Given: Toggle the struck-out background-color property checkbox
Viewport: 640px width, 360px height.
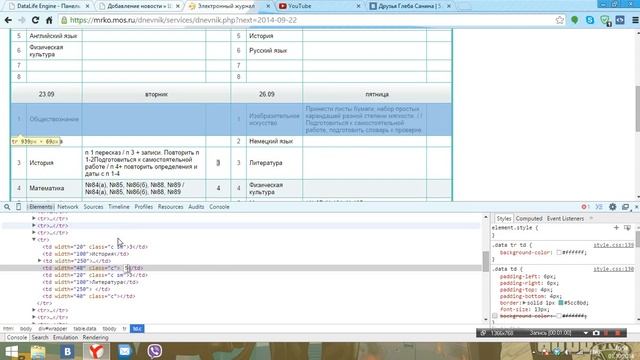Looking at the screenshot, I should point(495,316).
